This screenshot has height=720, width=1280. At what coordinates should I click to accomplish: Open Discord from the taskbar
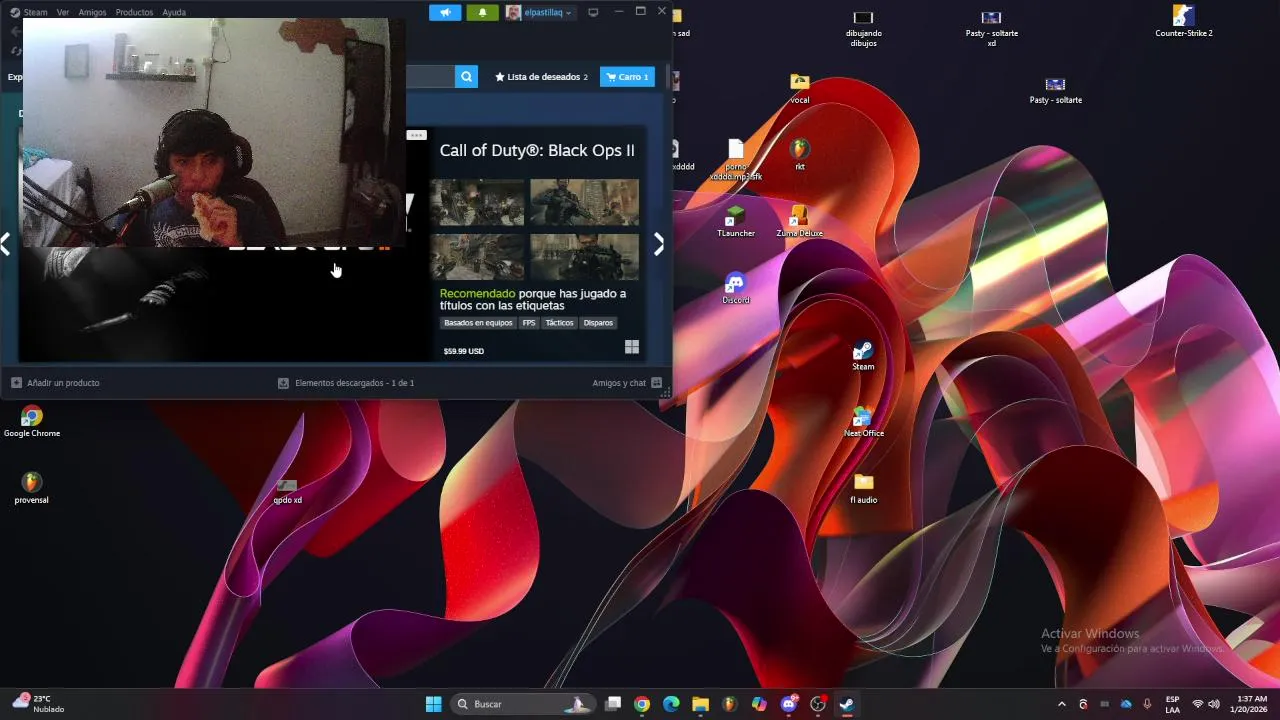point(789,704)
